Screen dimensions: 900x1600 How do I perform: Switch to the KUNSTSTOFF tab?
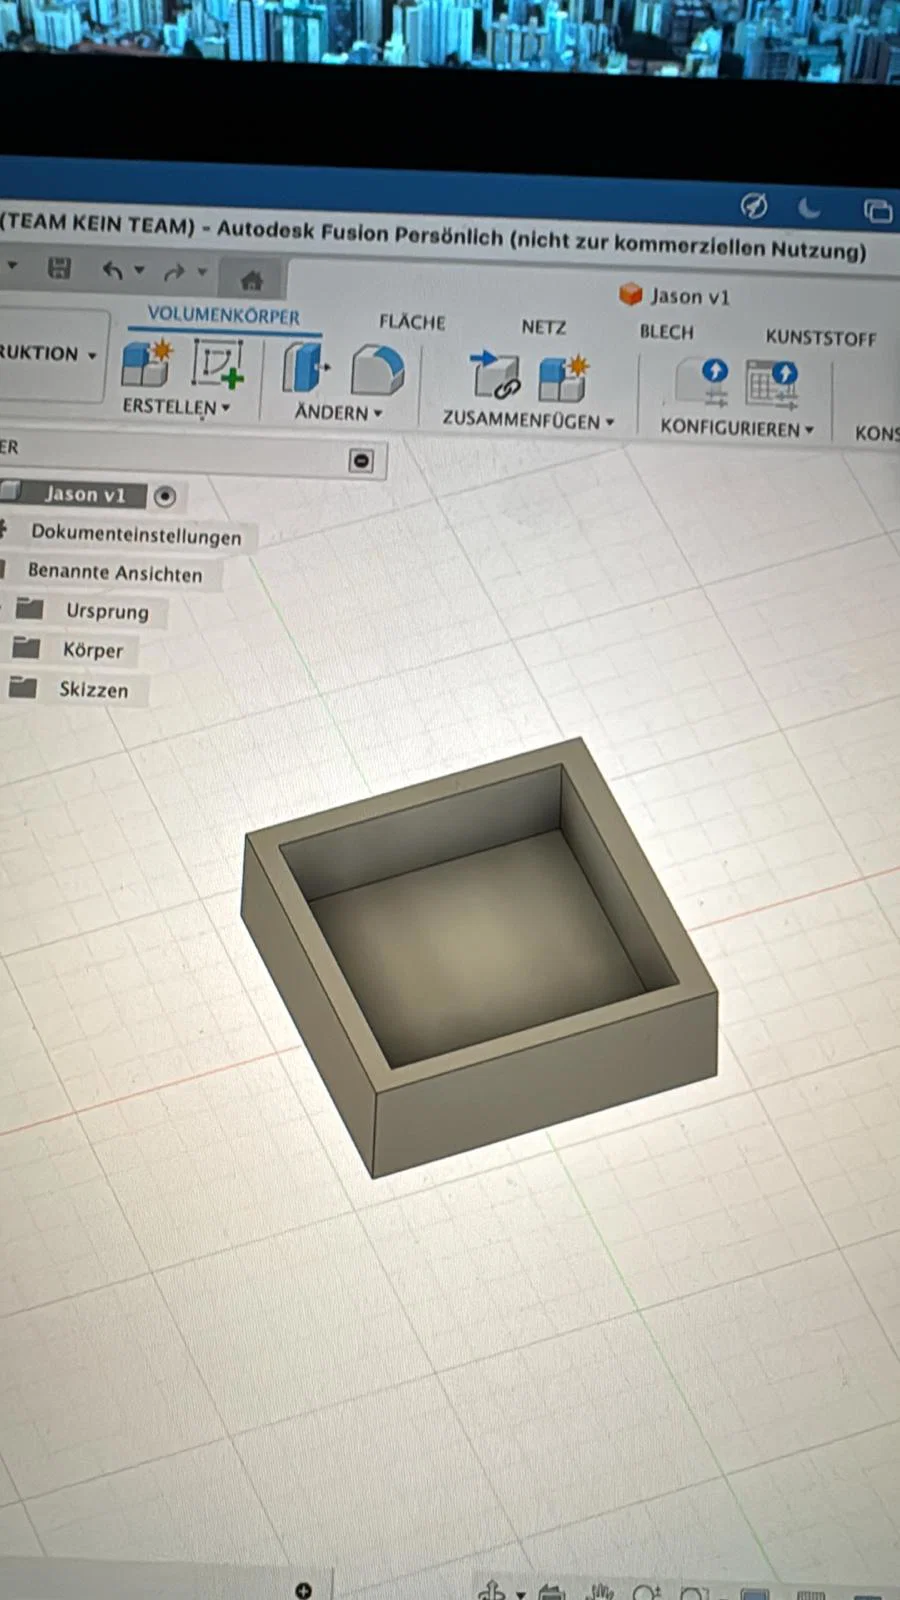click(x=821, y=337)
